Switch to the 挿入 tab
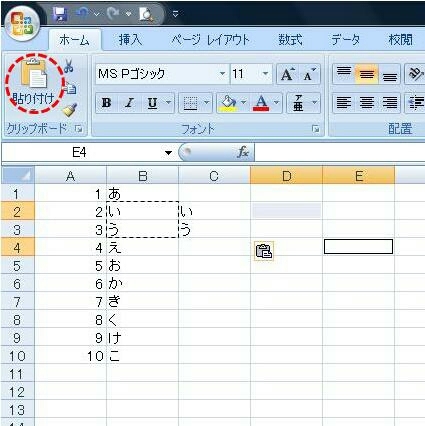Screen dimensions: 425x426 [130, 40]
